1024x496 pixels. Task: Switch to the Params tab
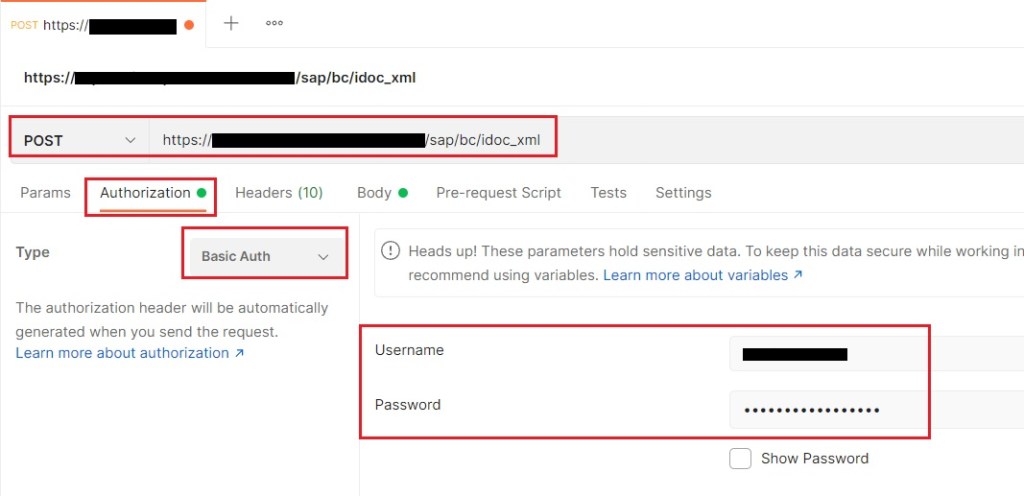click(45, 192)
